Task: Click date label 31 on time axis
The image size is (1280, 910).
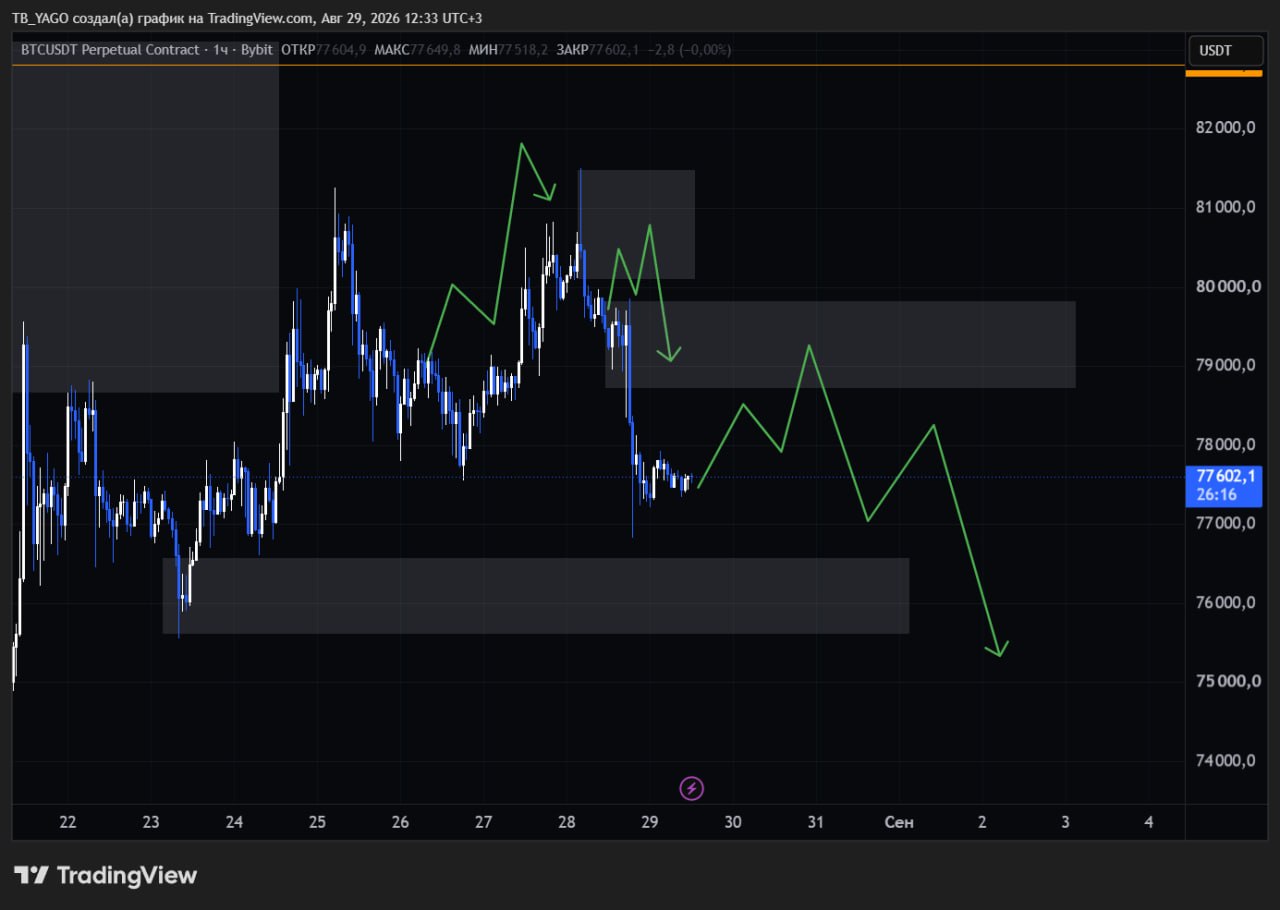Action: pos(816,822)
